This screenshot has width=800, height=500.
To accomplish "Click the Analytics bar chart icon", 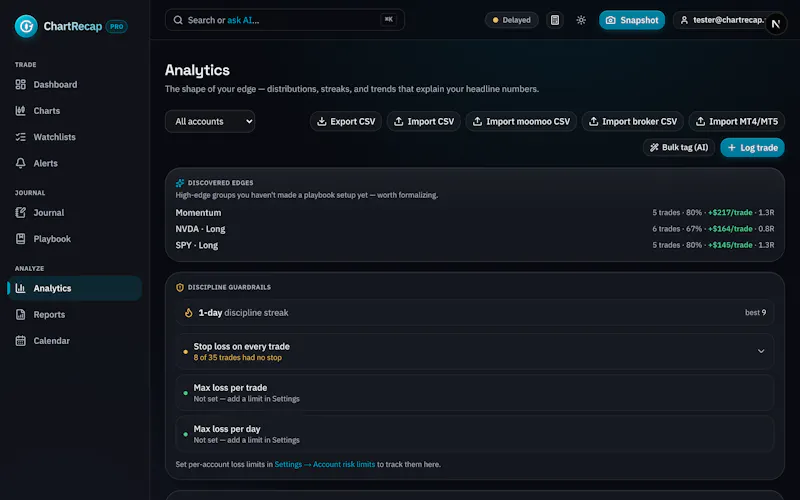I will pyautogui.click(x=20, y=288).
